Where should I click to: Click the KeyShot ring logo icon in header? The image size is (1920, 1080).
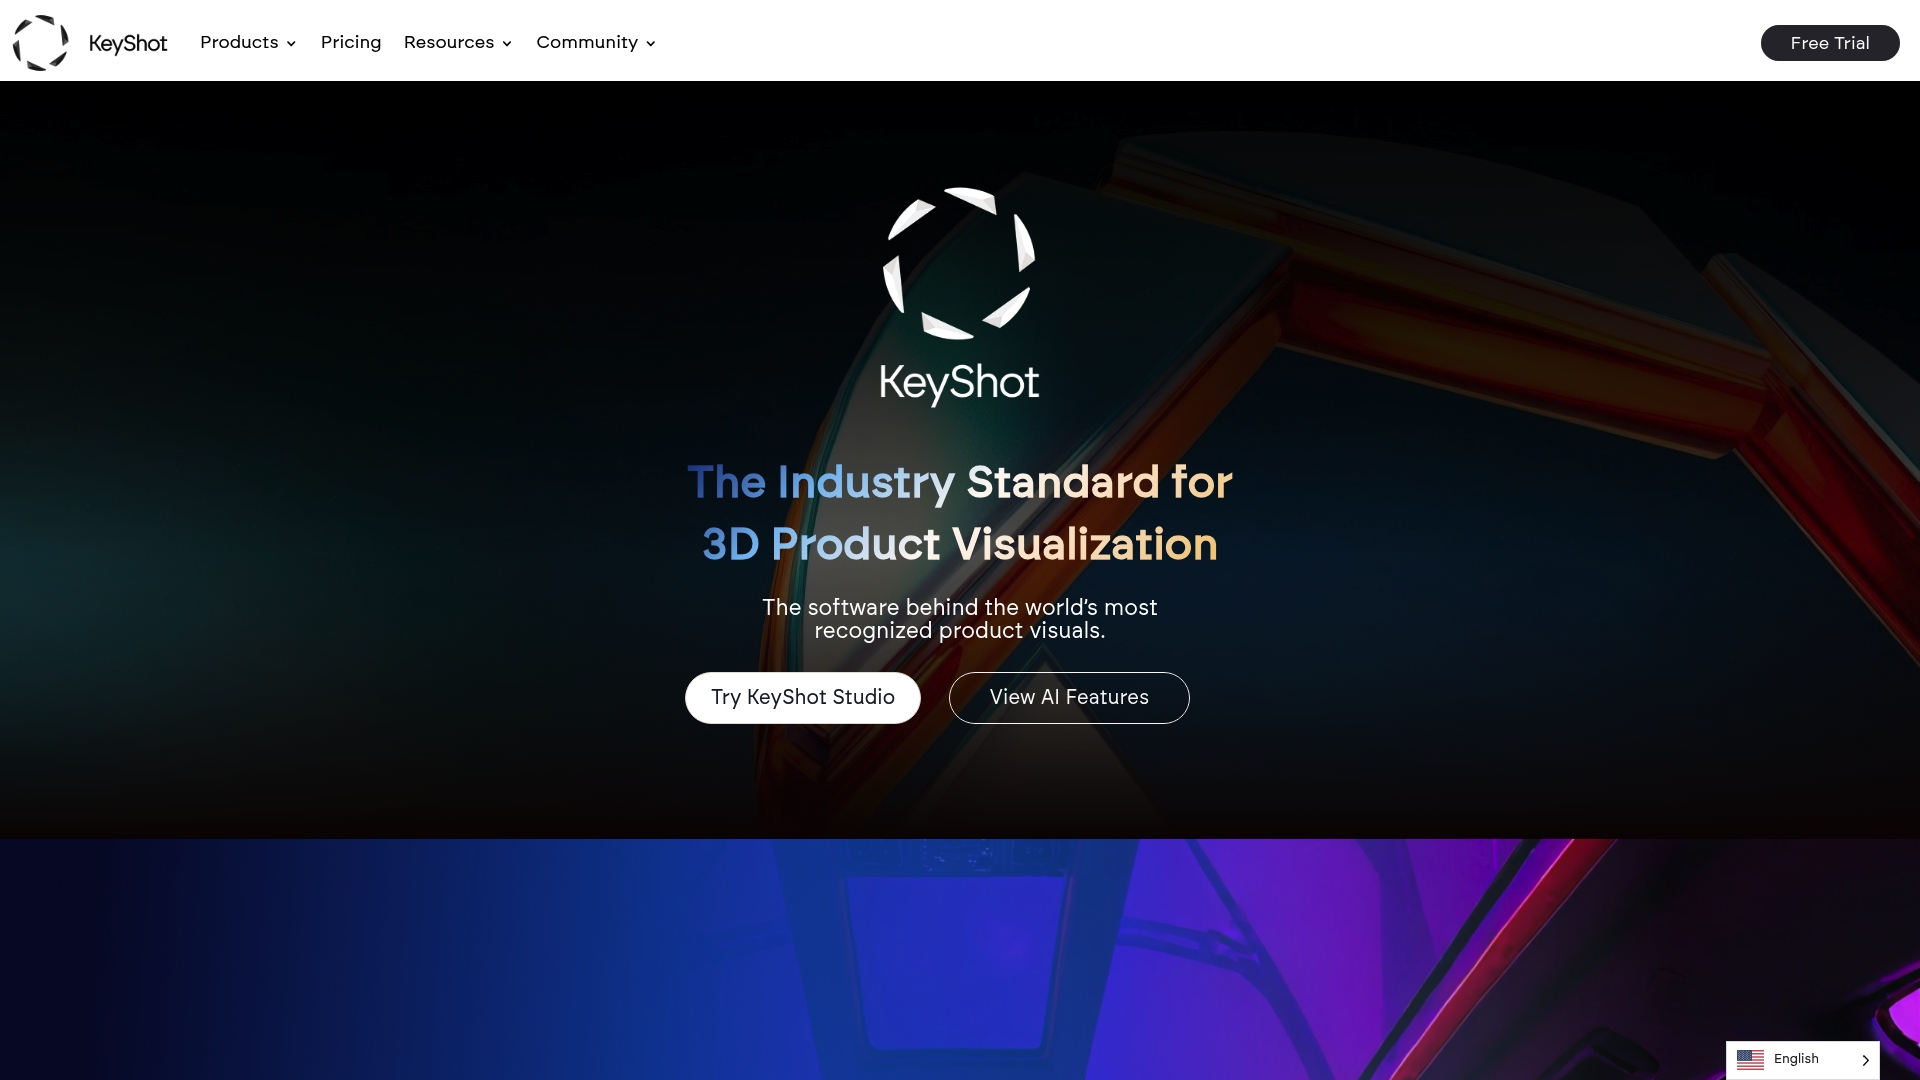pyautogui.click(x=41, y=43)
